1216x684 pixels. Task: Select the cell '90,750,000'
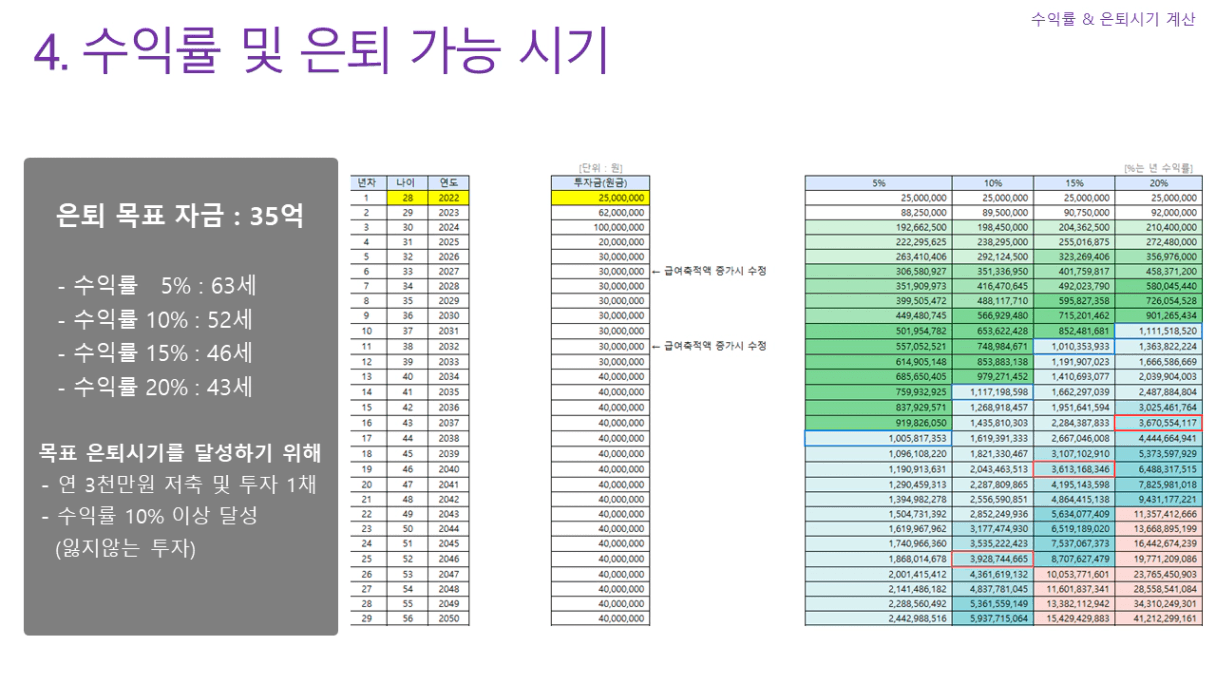pos(1074,213)
